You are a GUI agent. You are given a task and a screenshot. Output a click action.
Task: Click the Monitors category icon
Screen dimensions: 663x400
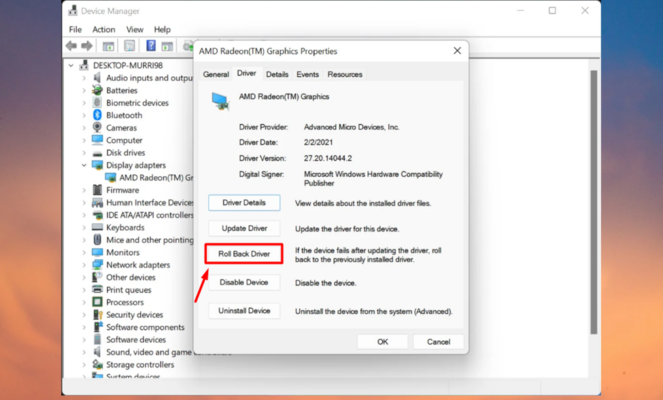click(x=97, y=252)
